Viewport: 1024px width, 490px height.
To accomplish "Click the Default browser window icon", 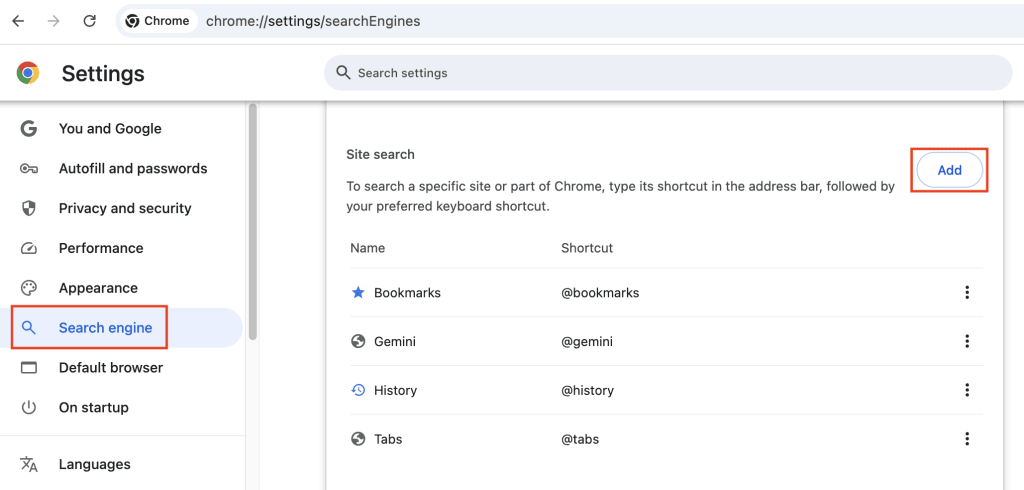I will pos(29,368).
